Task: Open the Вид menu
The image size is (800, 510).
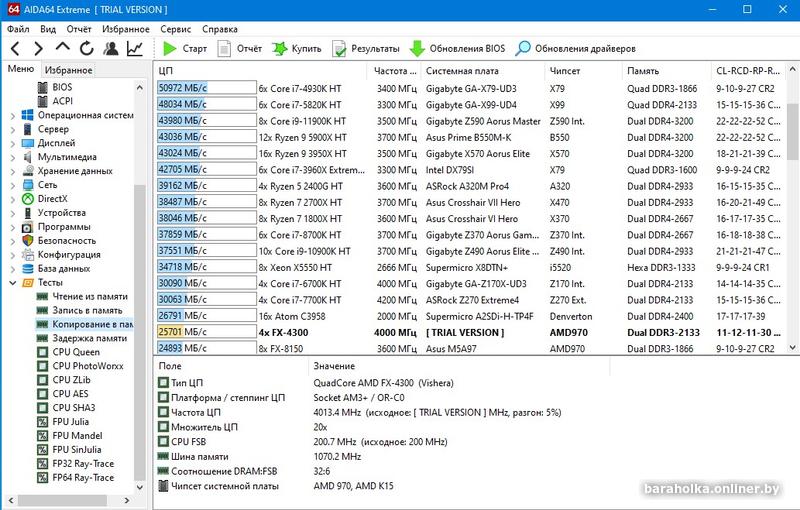Action: click(x=48, y=29)
